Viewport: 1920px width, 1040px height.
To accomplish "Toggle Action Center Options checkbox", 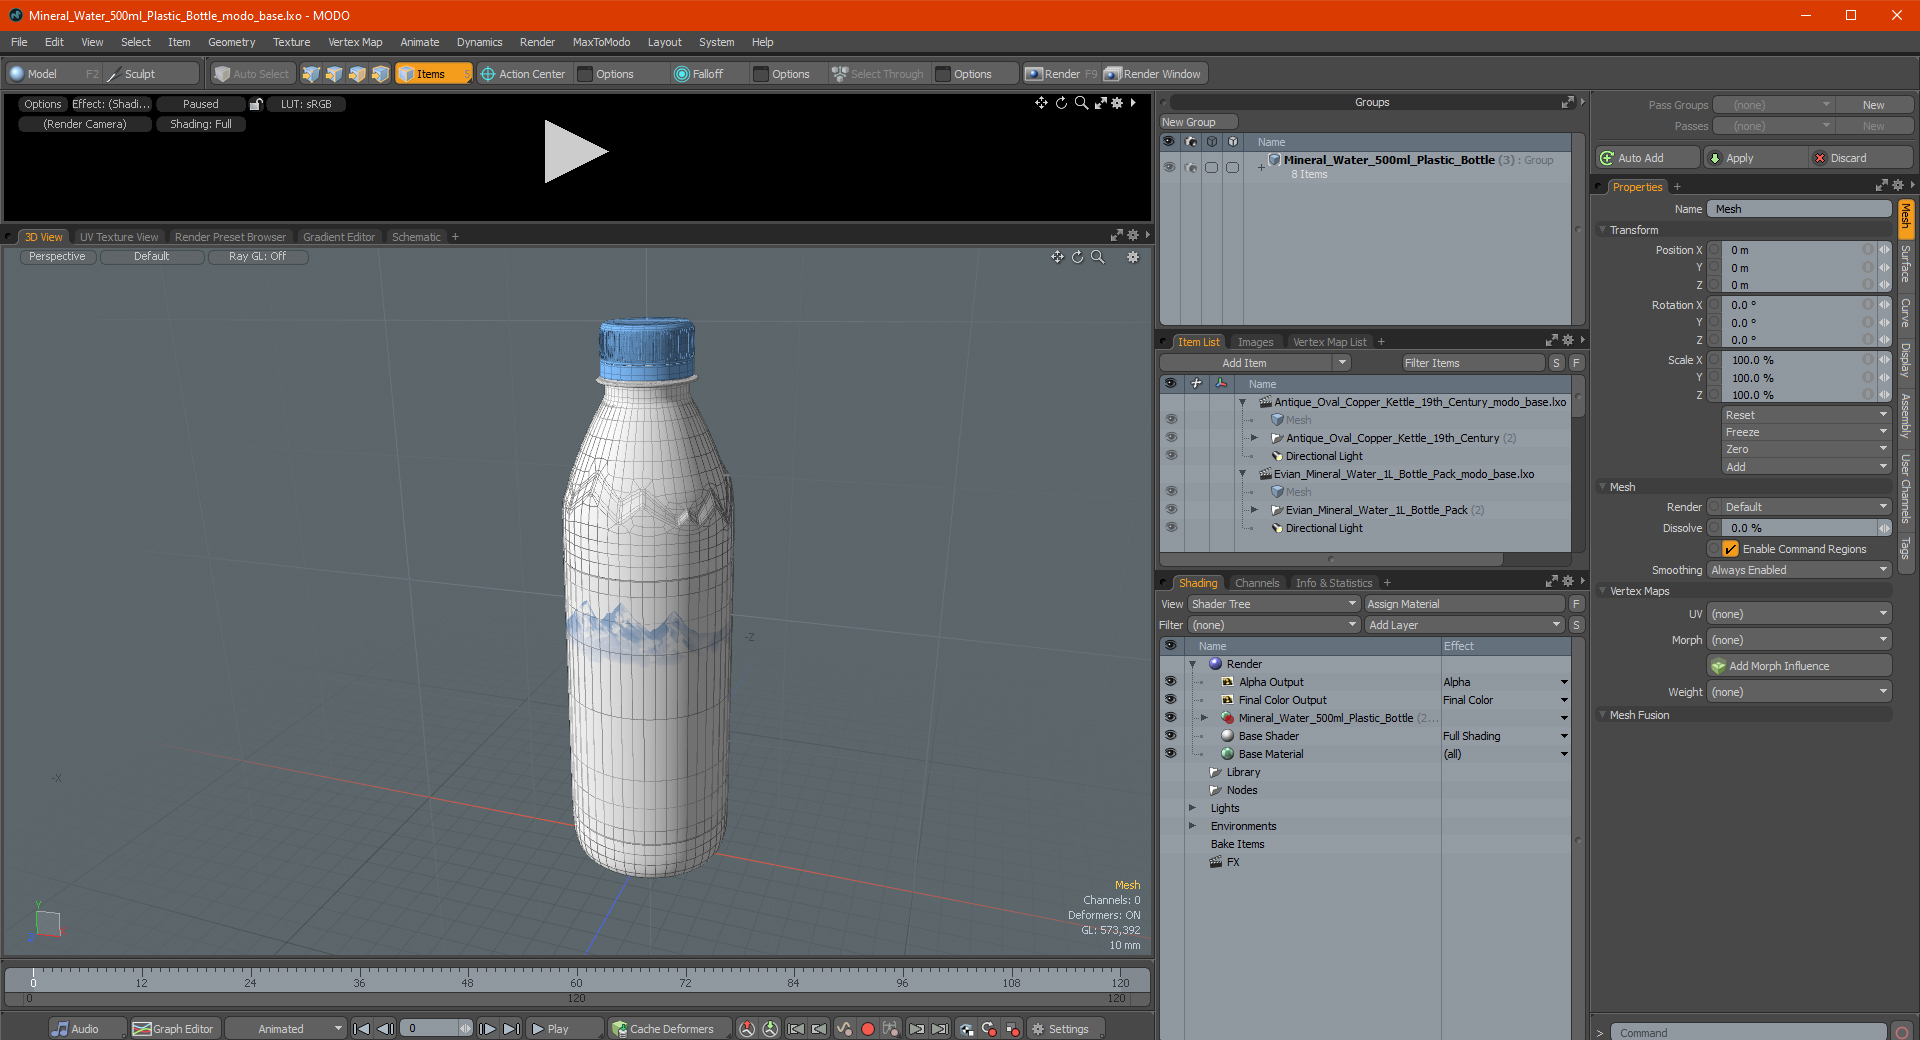I will pyautogui.click(x=585, y=74).
